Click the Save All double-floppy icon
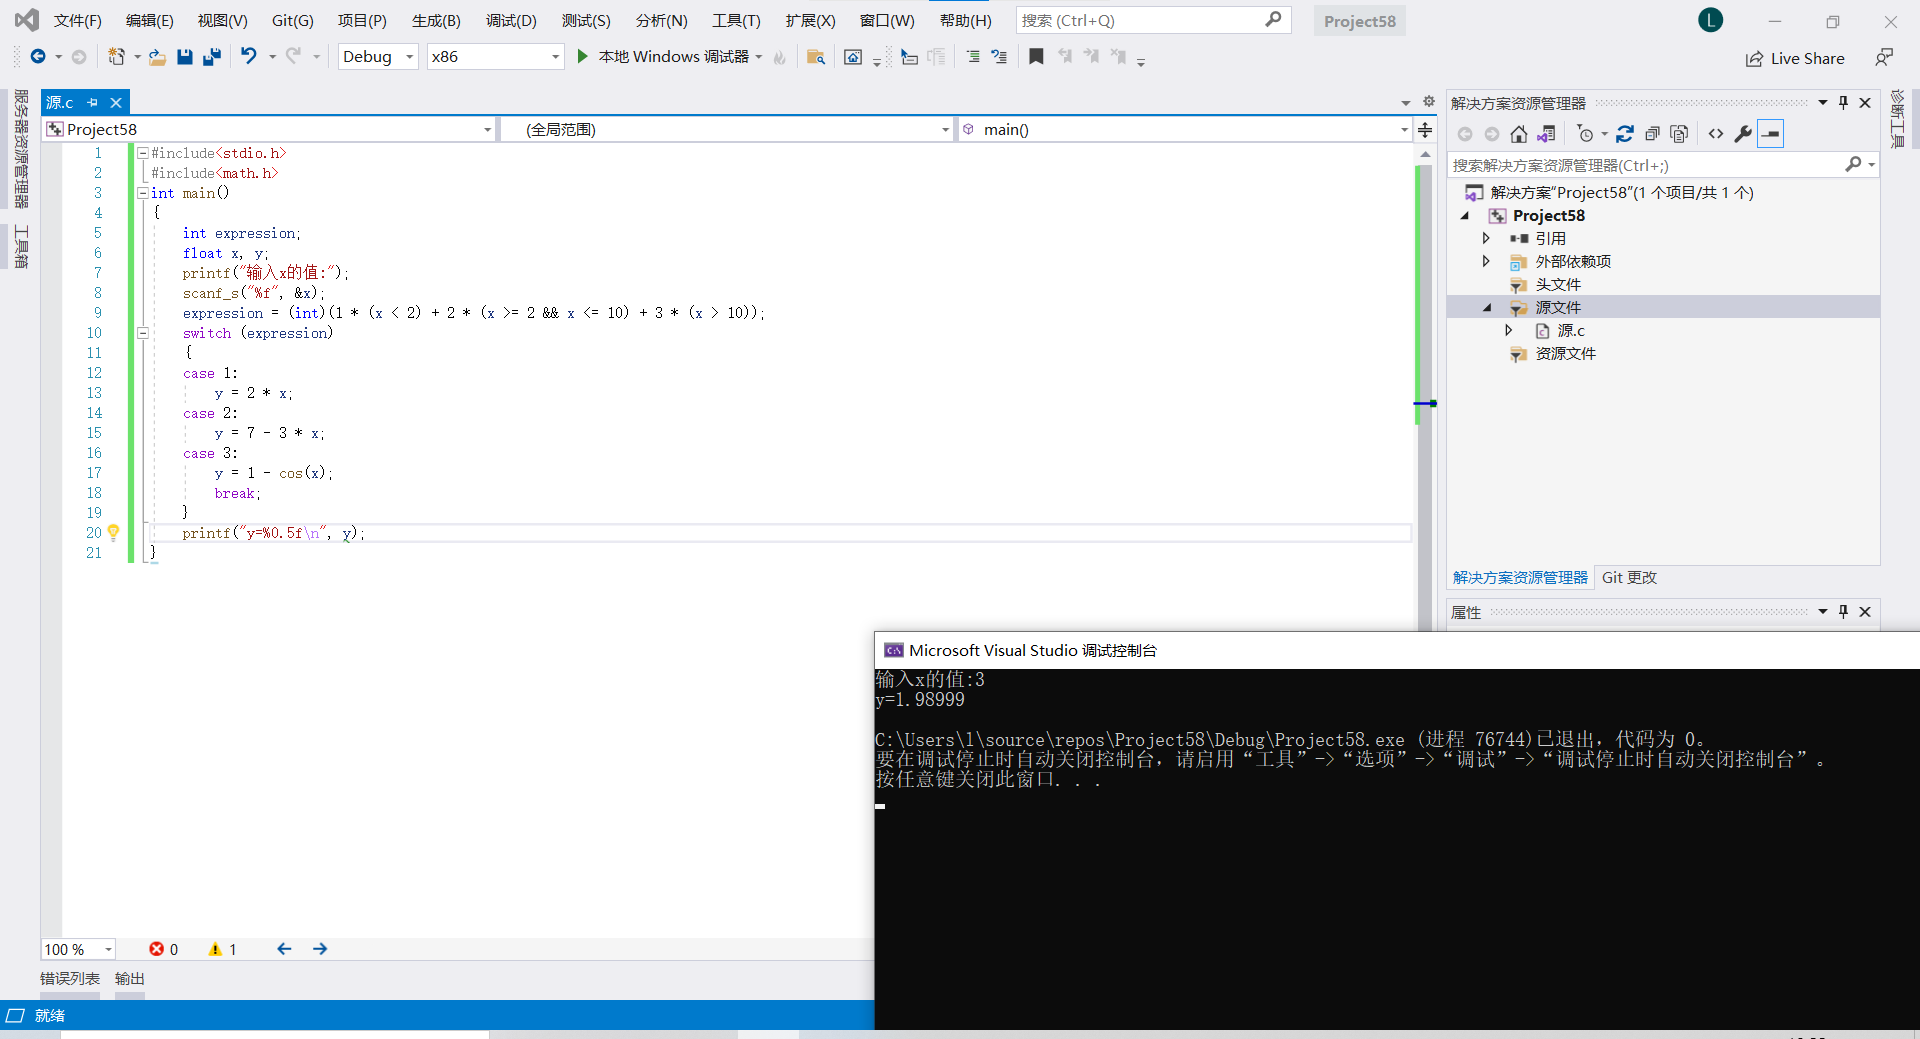Screen dimensions: 1920x1039 click(212, 57)
